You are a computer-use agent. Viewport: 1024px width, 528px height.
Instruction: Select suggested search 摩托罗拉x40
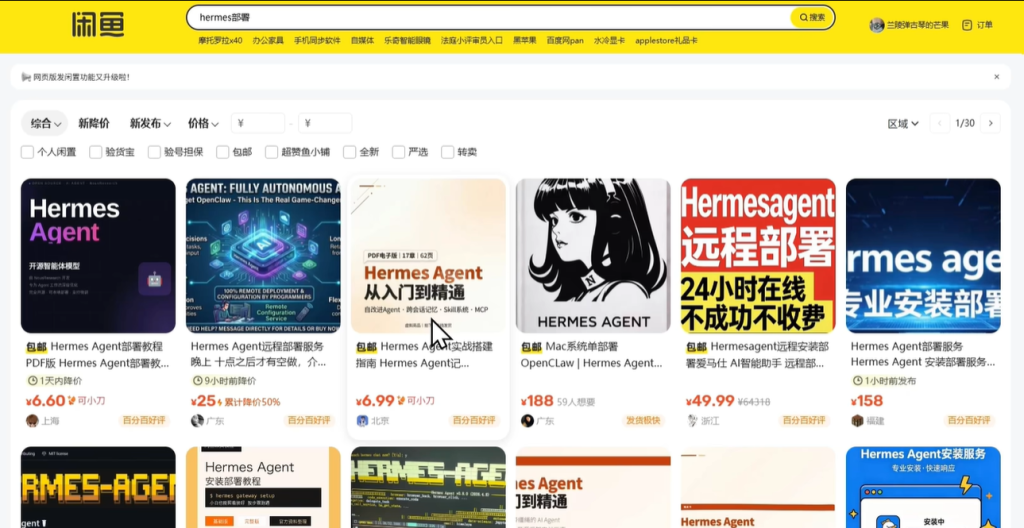coord(220,41)
